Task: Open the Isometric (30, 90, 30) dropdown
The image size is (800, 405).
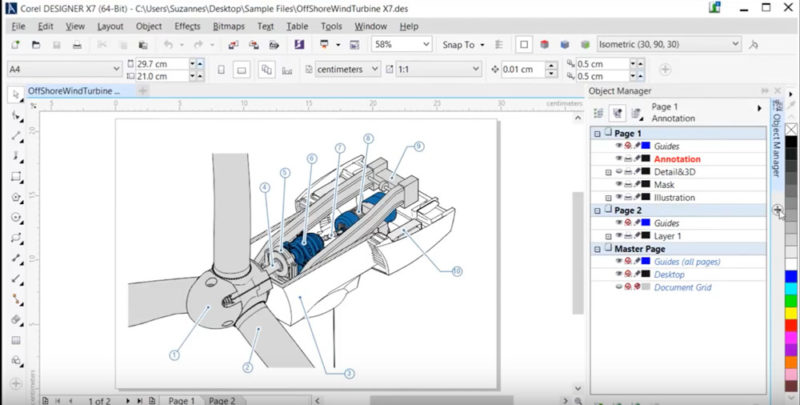Action: click(735, 44)
